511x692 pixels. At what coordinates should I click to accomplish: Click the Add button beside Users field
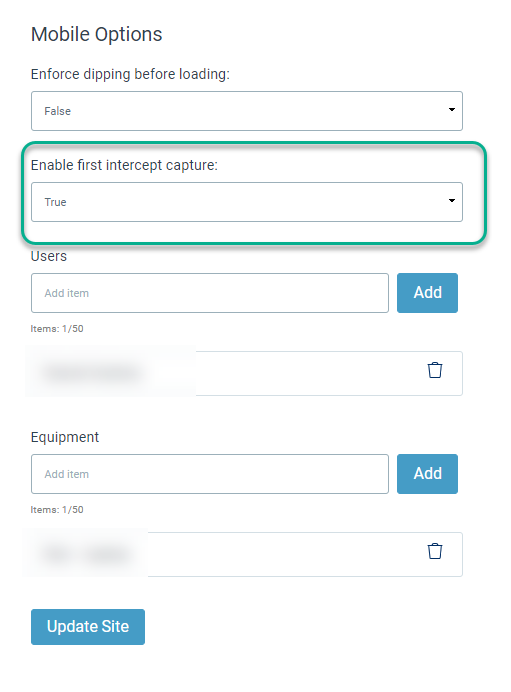click(427, 293)
